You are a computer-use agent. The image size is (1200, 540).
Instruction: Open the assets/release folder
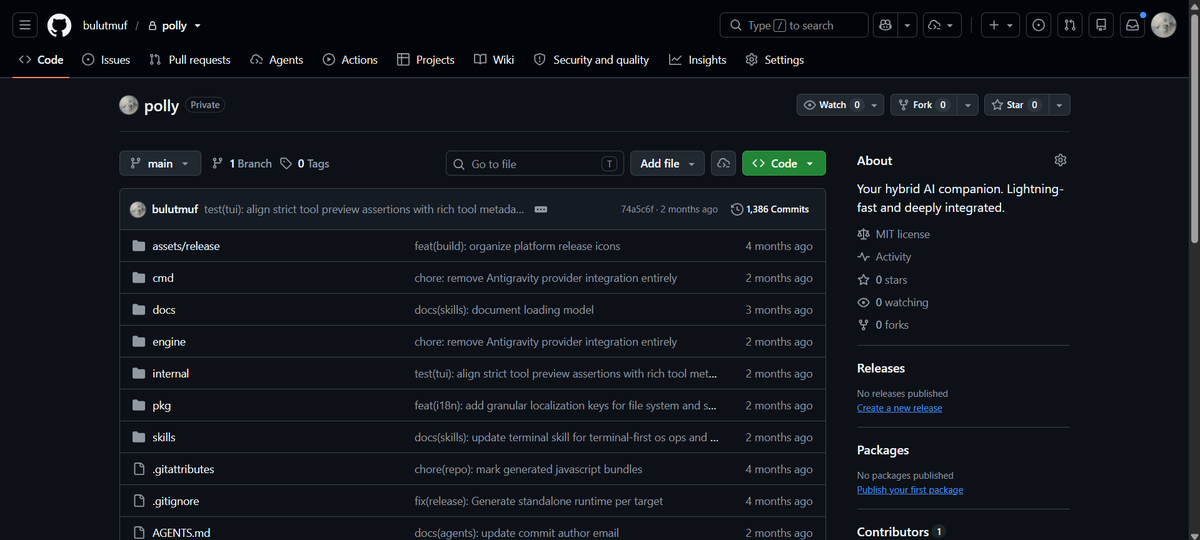tap(186, 246)
